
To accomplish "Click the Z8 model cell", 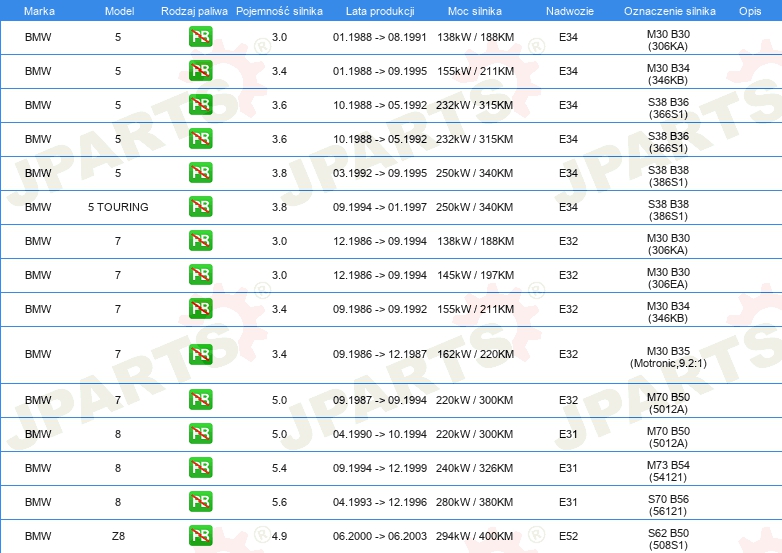I will [x=118, y=536].
